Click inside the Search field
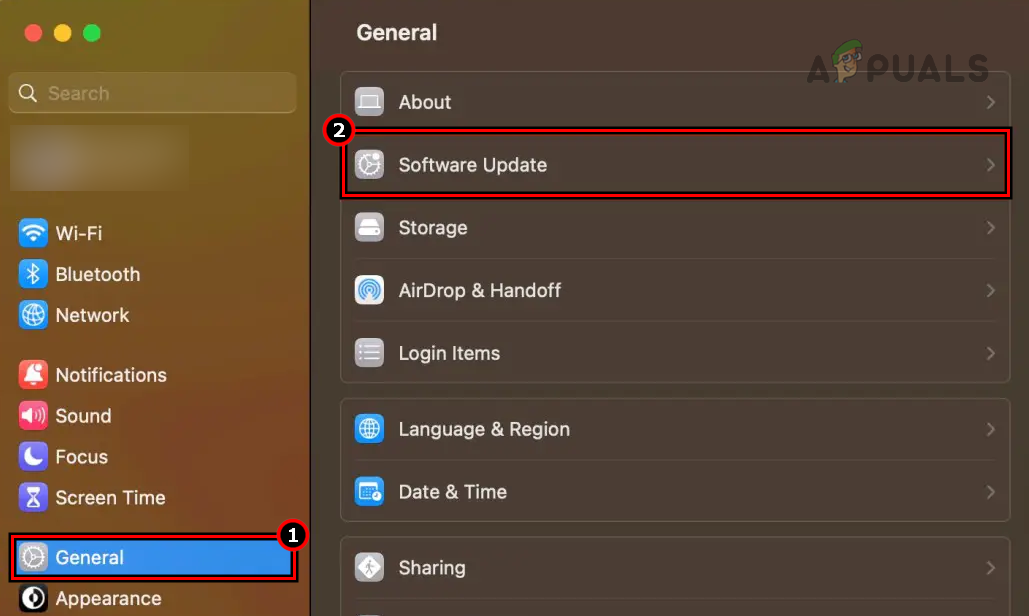Image resolution: width=1029 pixels, height=616 pixels. [151, 92]
